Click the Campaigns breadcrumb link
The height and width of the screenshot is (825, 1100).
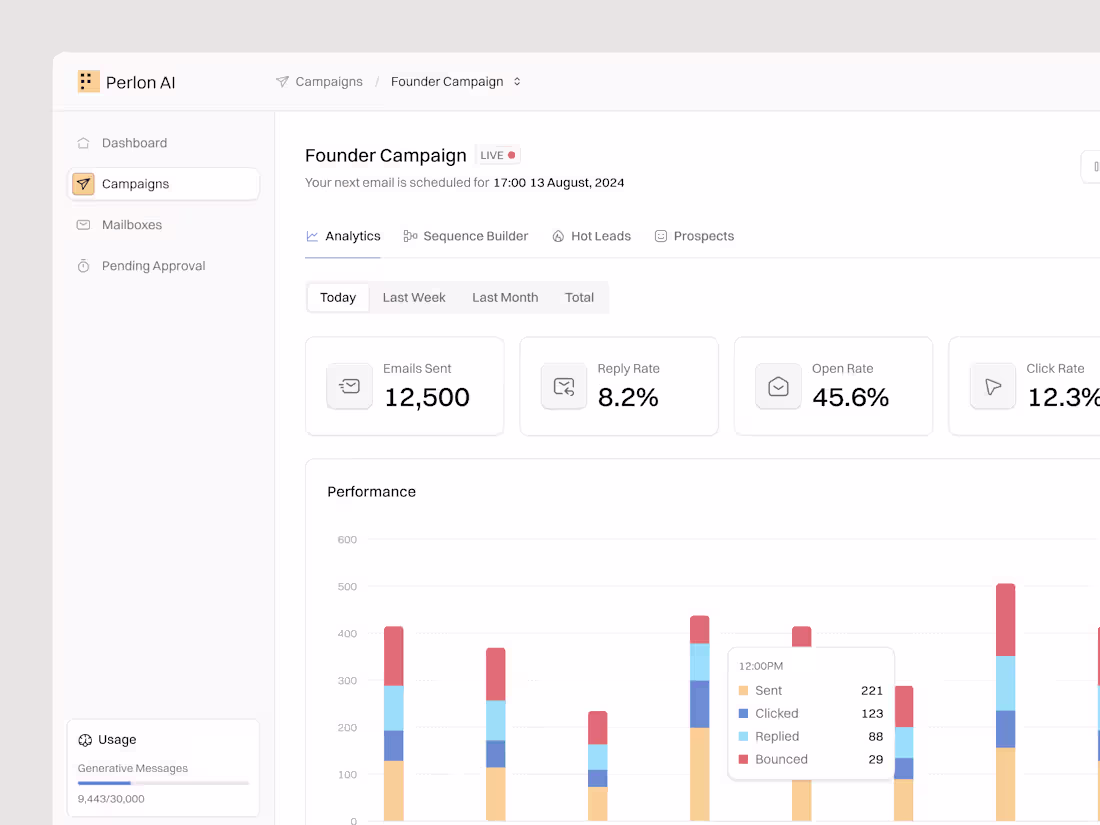[x=328, y=81]
